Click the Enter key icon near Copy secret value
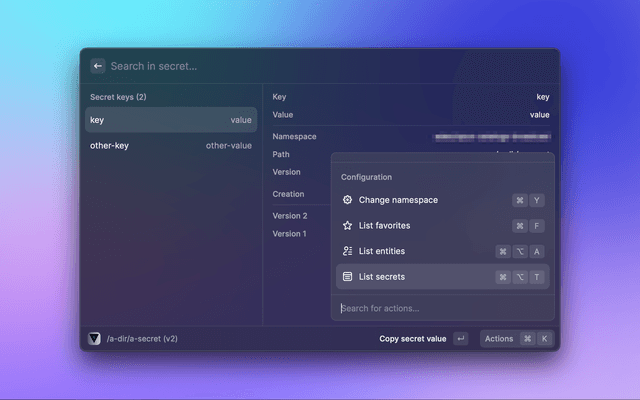This screenshot has height=400, width=640. [x=460, y=339]
